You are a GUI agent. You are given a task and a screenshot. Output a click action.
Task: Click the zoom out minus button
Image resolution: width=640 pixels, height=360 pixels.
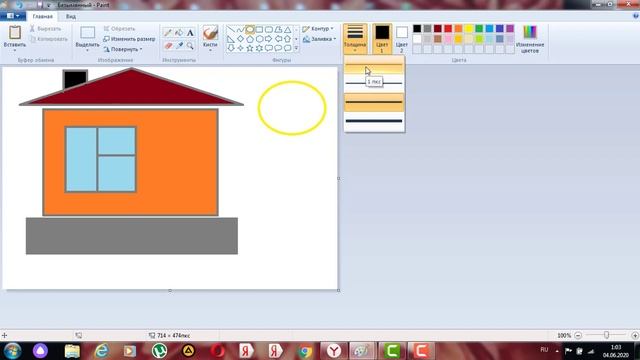click(x=578, y=335)
